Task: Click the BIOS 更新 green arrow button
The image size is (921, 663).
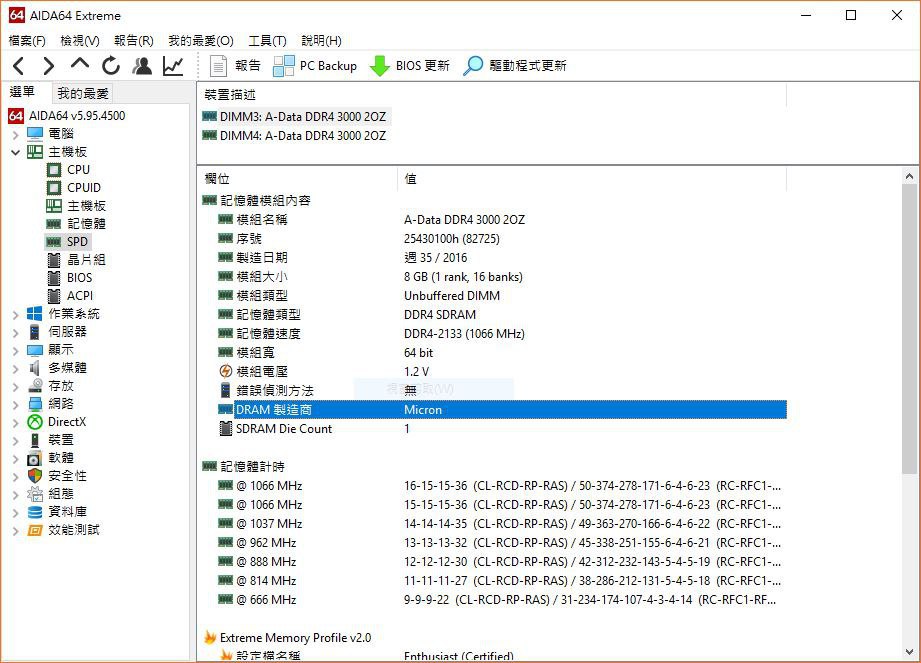Action: [x=409, y=66]
